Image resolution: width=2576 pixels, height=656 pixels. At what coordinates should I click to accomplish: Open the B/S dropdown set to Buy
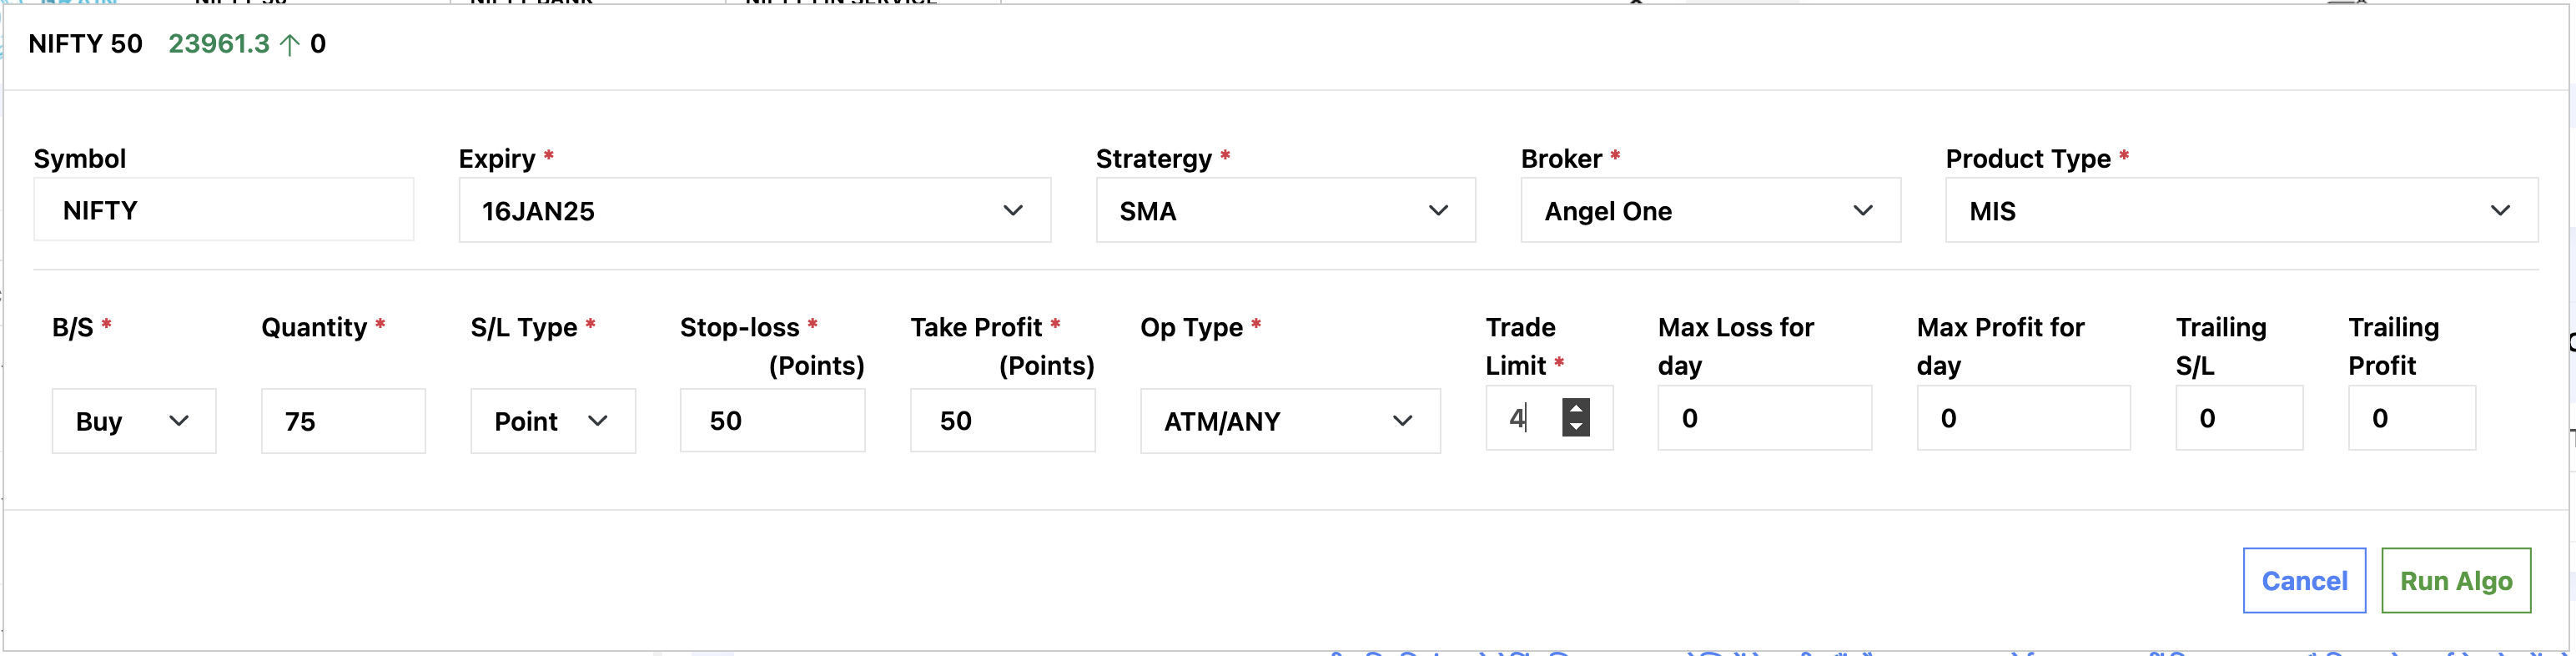click(134, 421)
